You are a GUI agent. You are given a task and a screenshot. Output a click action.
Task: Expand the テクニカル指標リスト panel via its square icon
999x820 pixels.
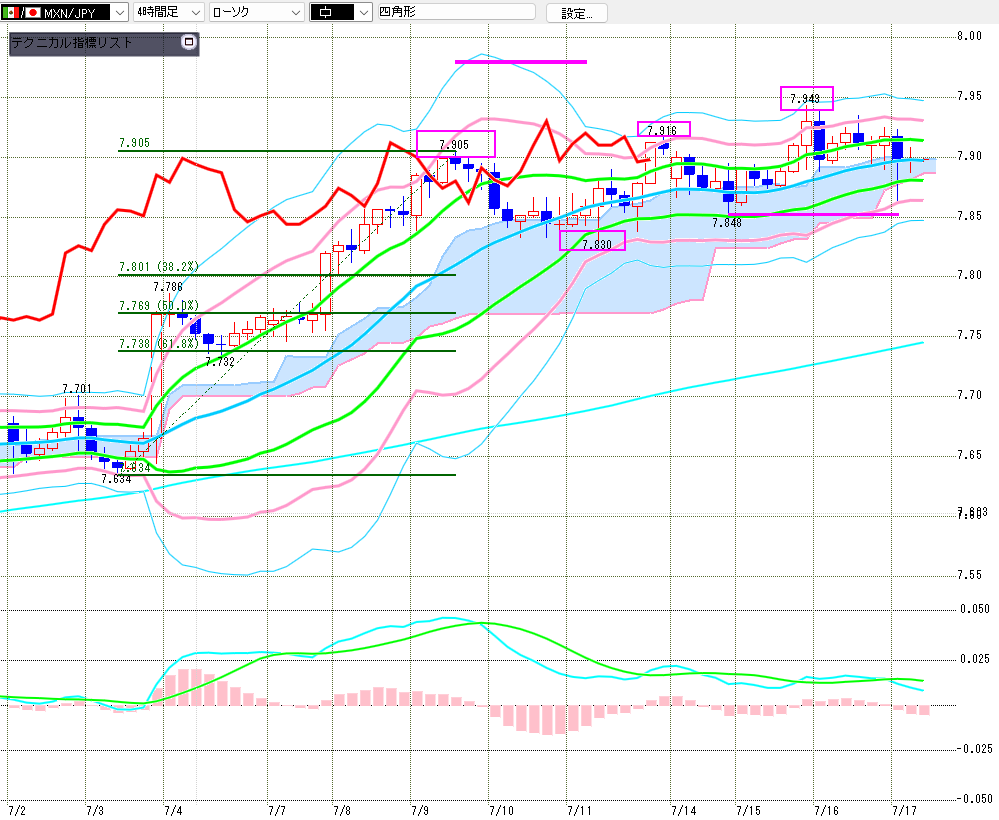tap(188, 42)
